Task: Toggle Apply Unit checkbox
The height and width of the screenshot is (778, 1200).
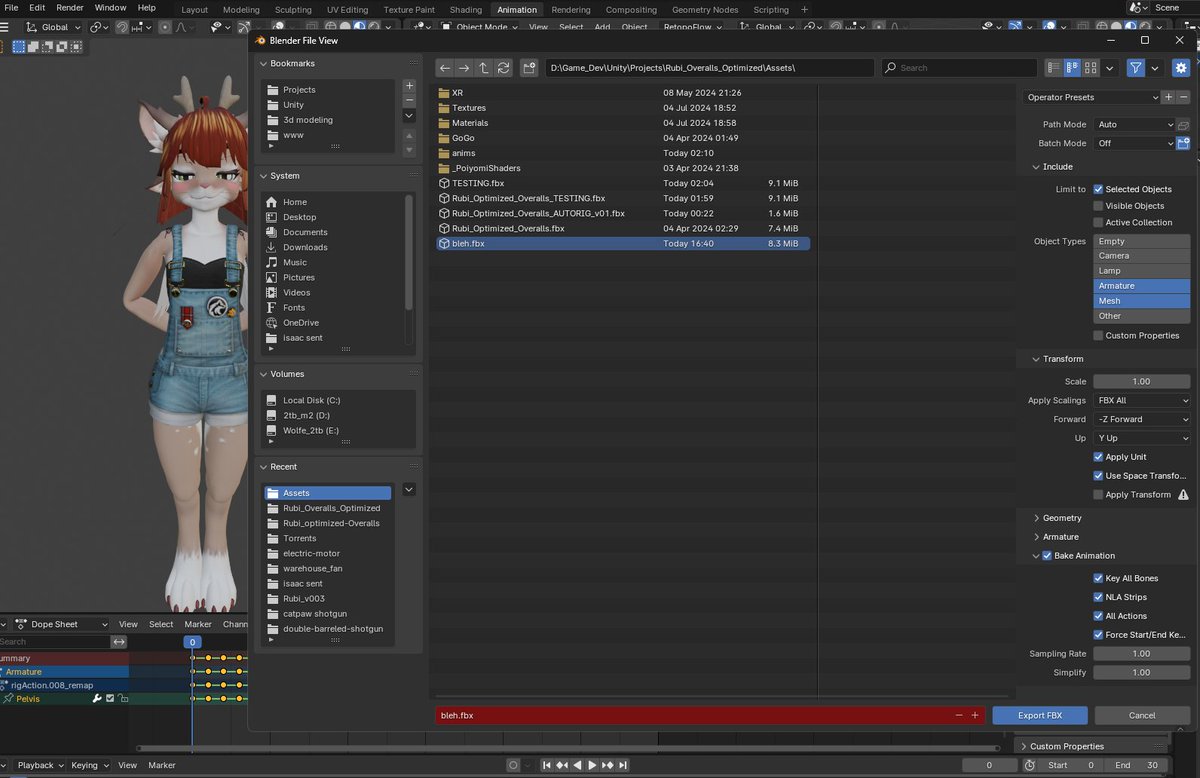Action: click(x=1098, y=457)
